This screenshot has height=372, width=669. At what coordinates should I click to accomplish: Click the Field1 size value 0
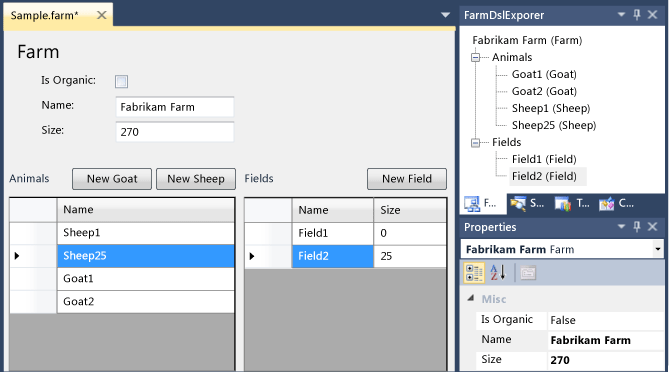click(410, 233)
